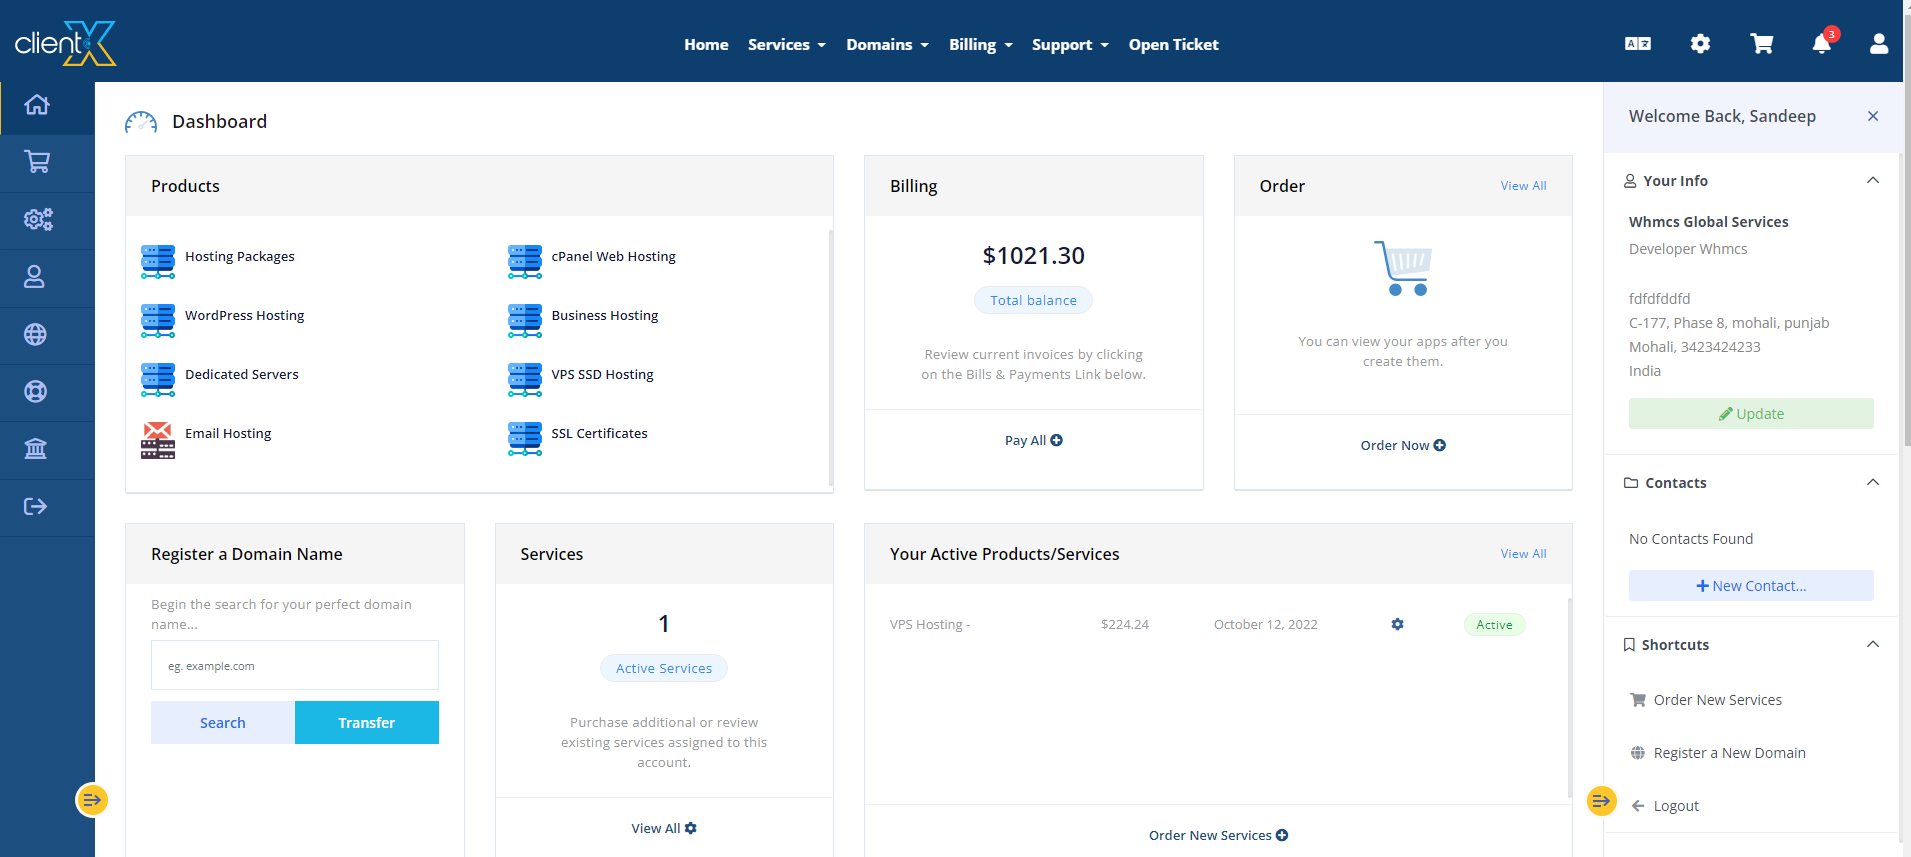This screenshot has width=1911, height=857.
Task: Open the Services dropdown menu
Action: [x=786, y=45]
